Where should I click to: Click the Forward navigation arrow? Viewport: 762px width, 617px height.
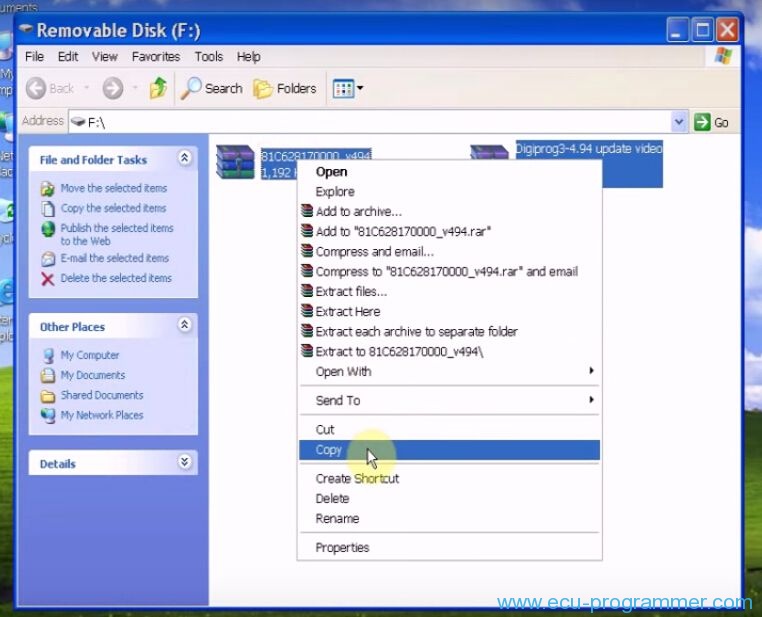click(113, 88)
